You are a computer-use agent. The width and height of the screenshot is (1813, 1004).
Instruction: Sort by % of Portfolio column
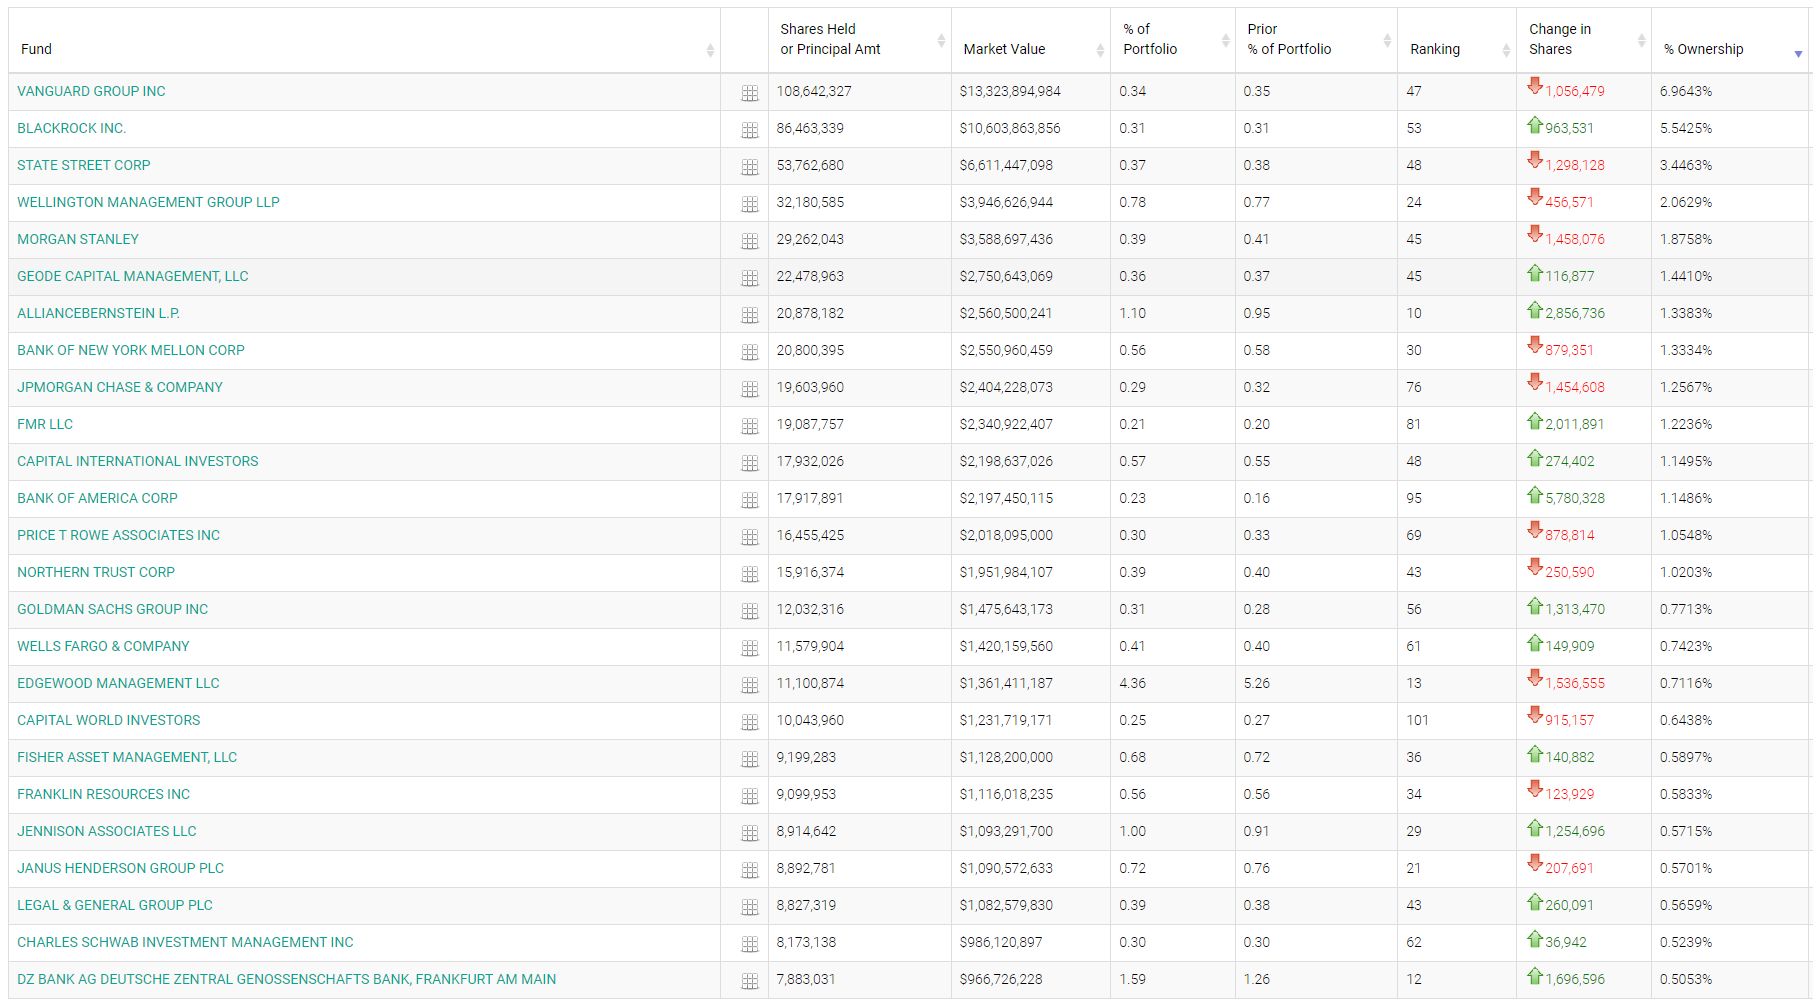click(1173, 40)
